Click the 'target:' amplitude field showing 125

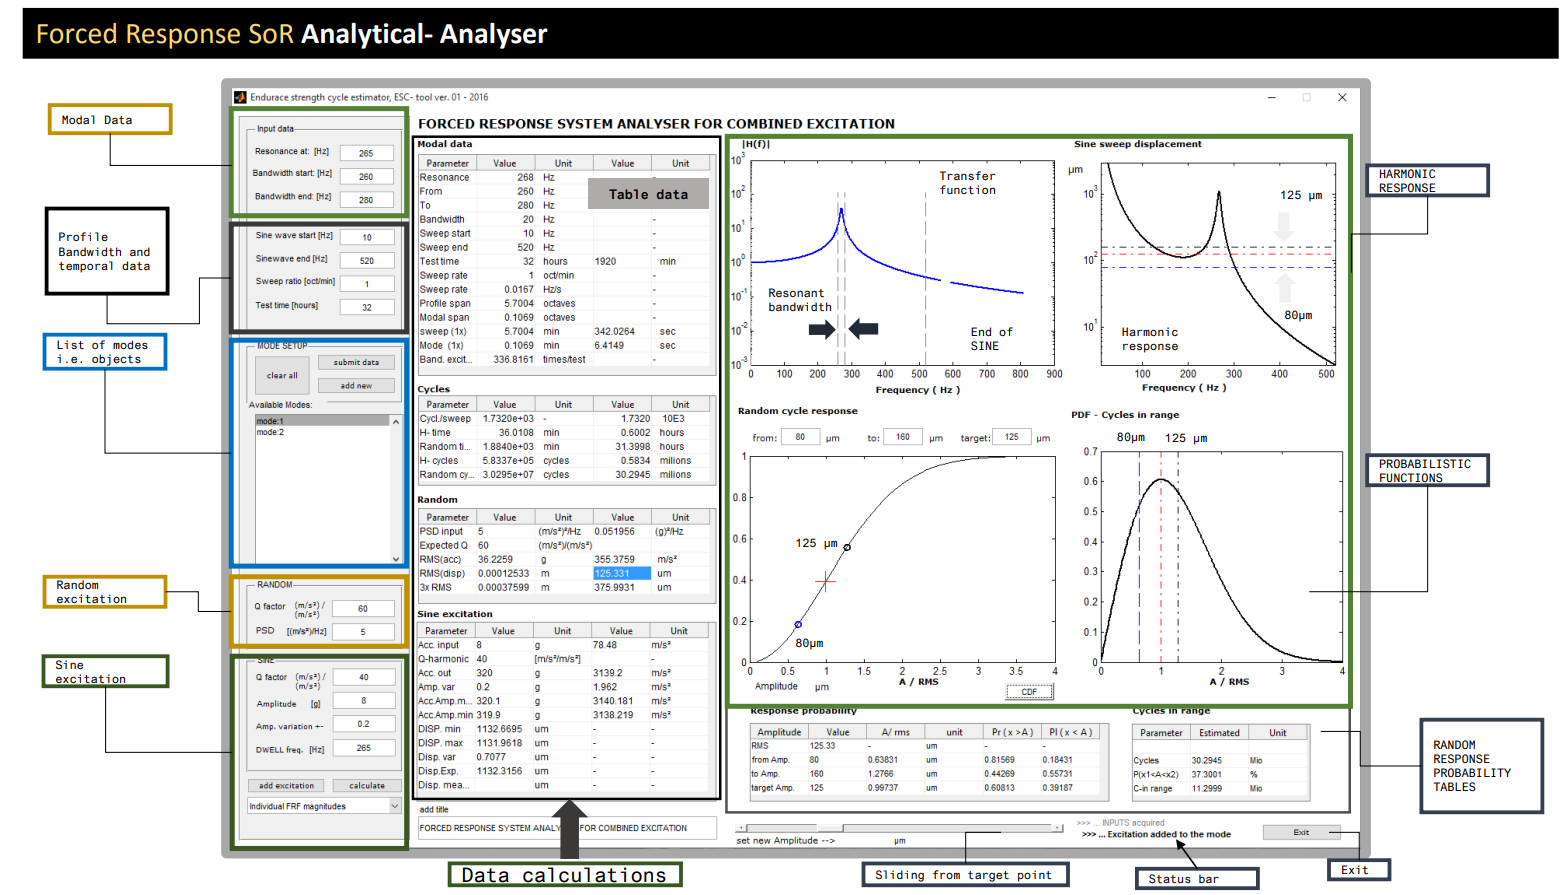(1012, 437)
